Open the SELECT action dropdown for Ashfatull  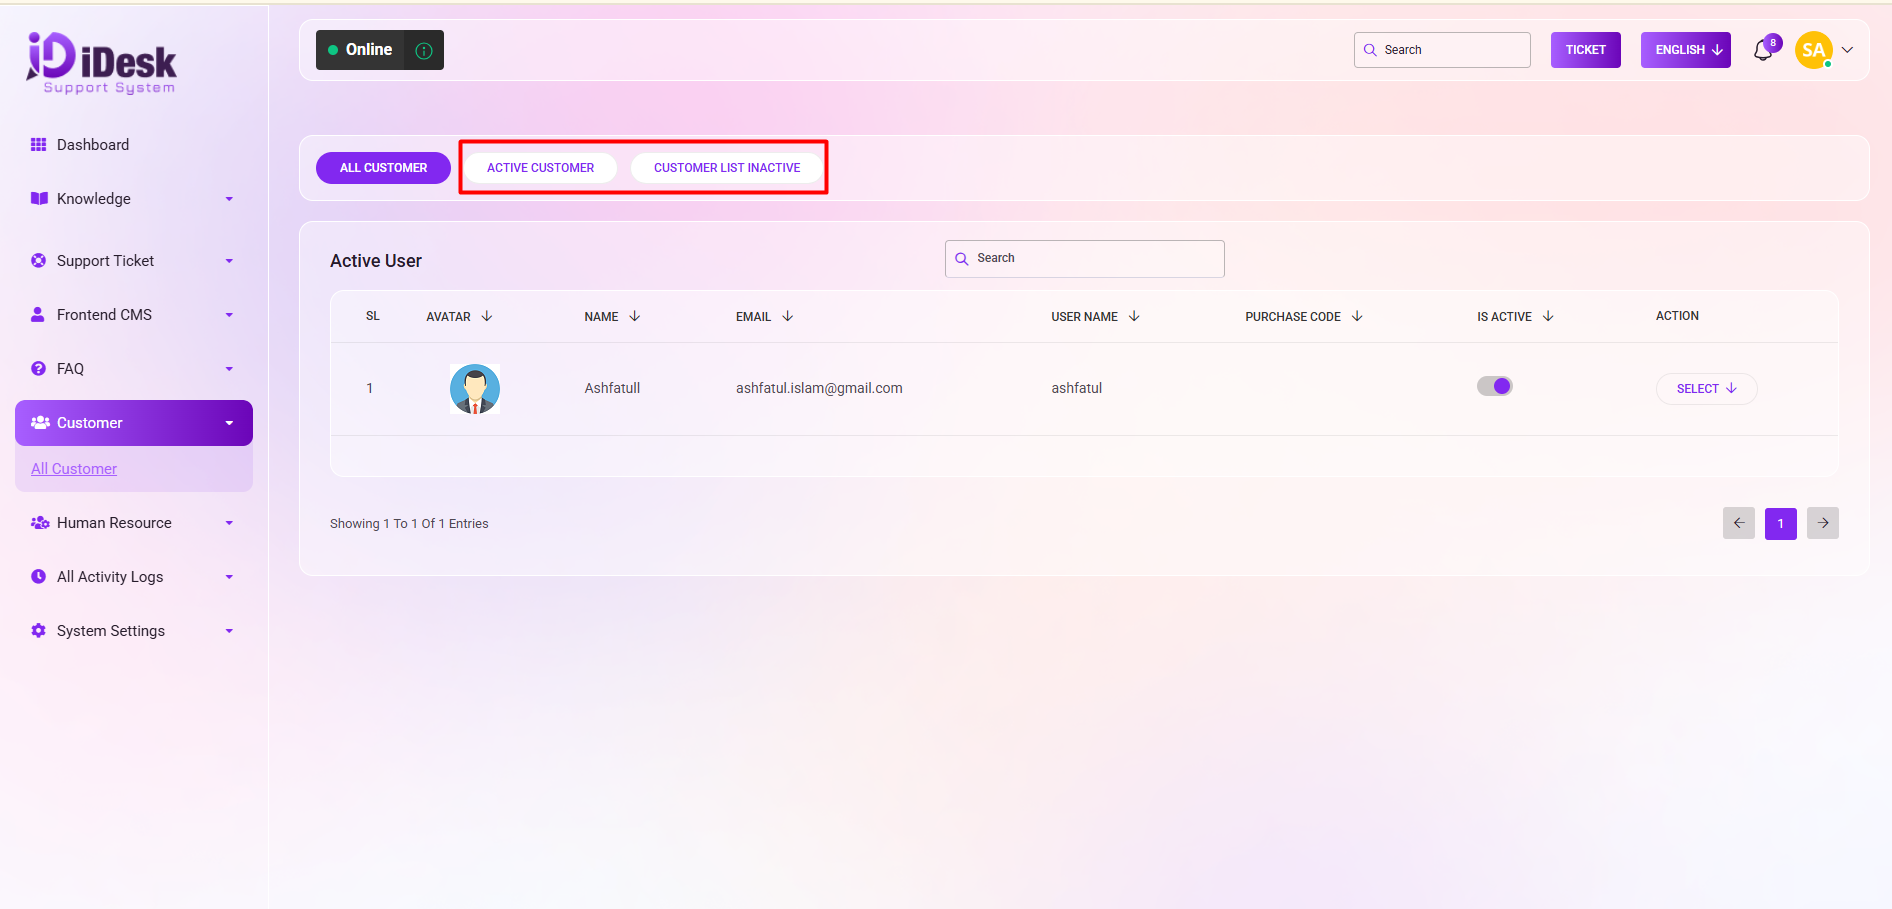click(1706, 389)
